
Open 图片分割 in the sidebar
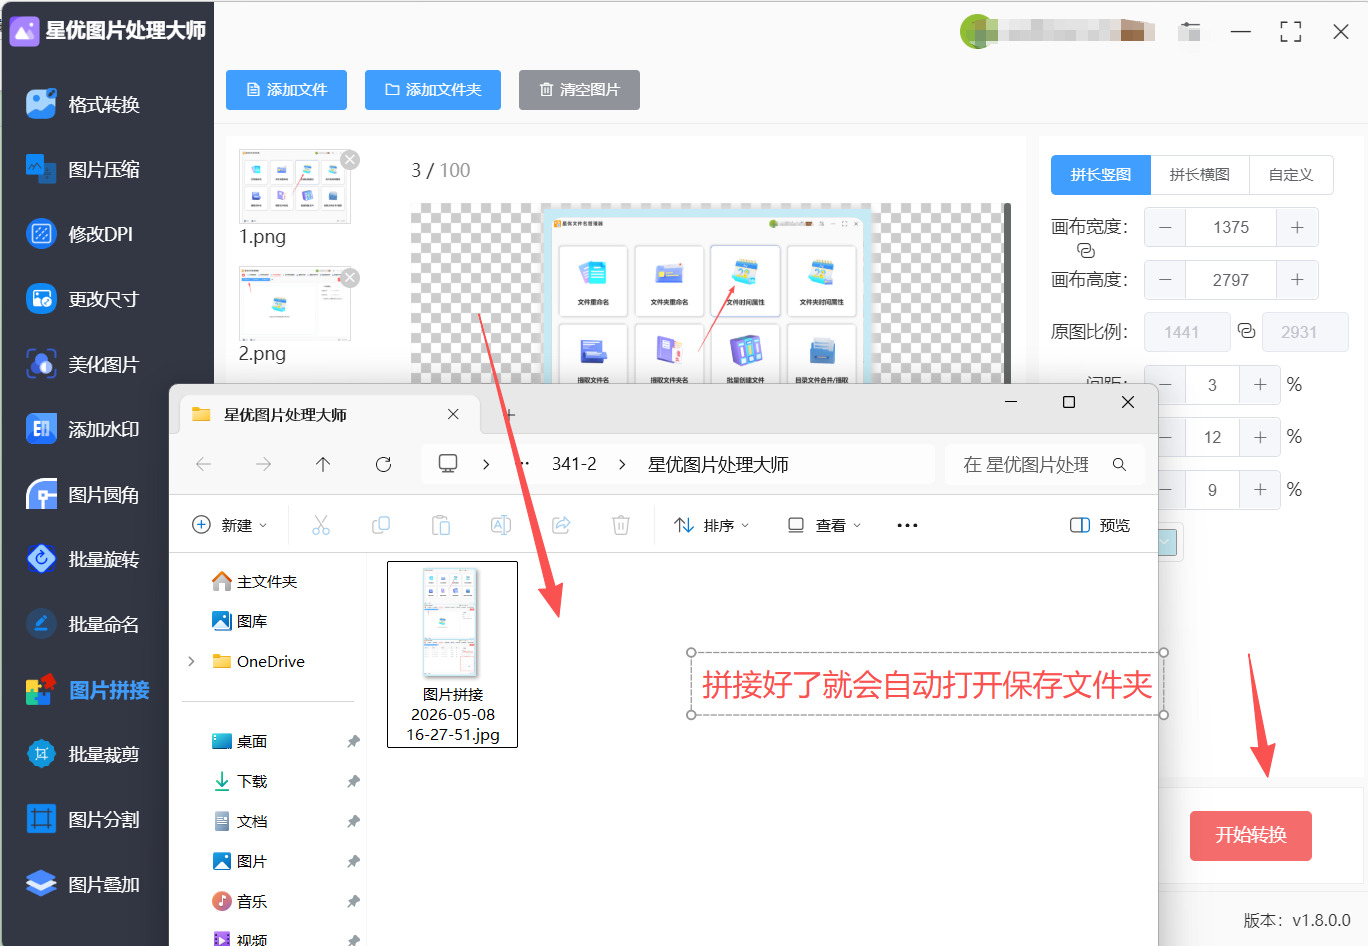84,819
